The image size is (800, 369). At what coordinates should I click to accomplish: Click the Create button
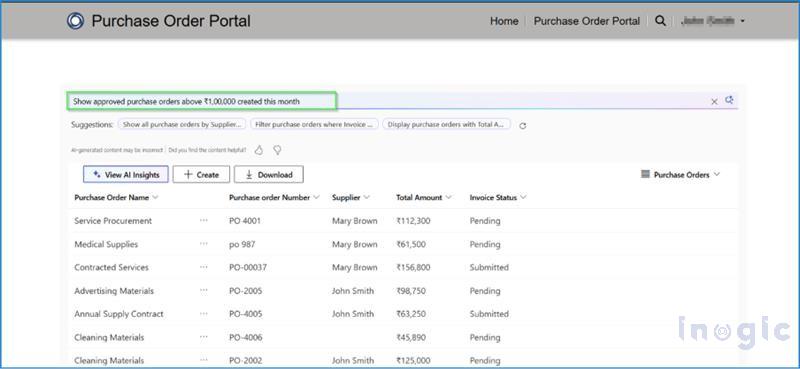202,175
